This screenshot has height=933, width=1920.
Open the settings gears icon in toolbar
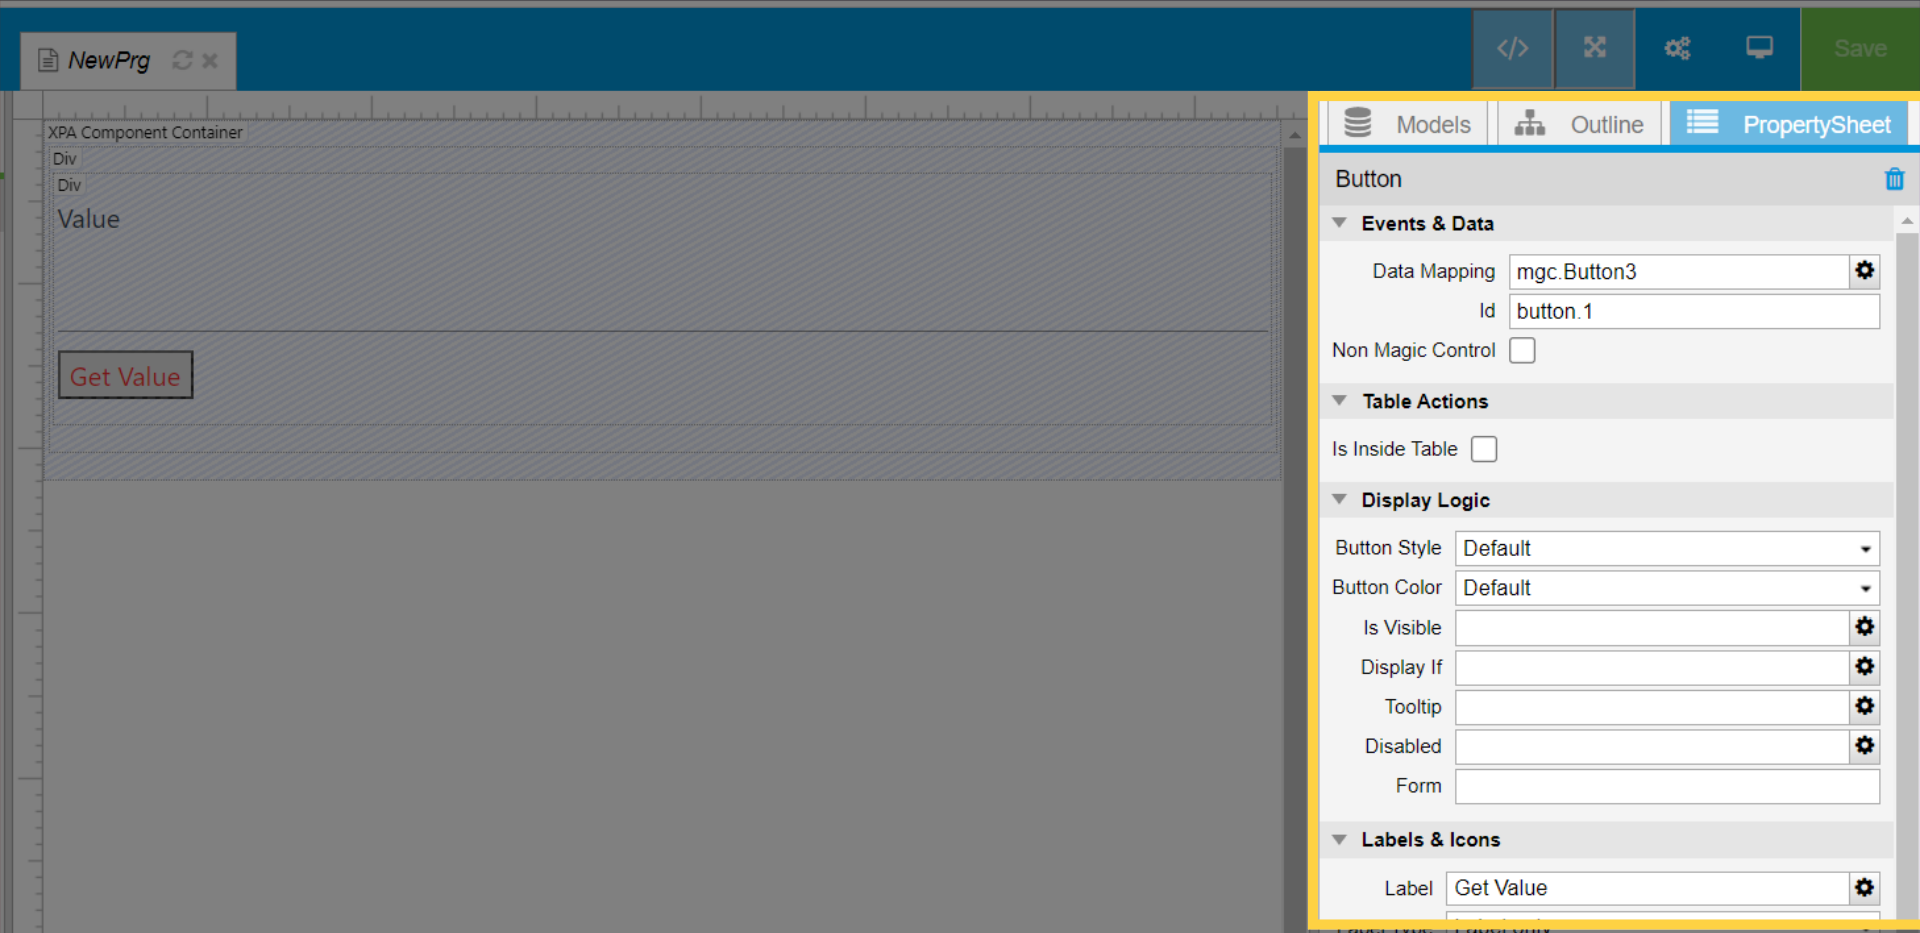click(x=1677, y=48)
